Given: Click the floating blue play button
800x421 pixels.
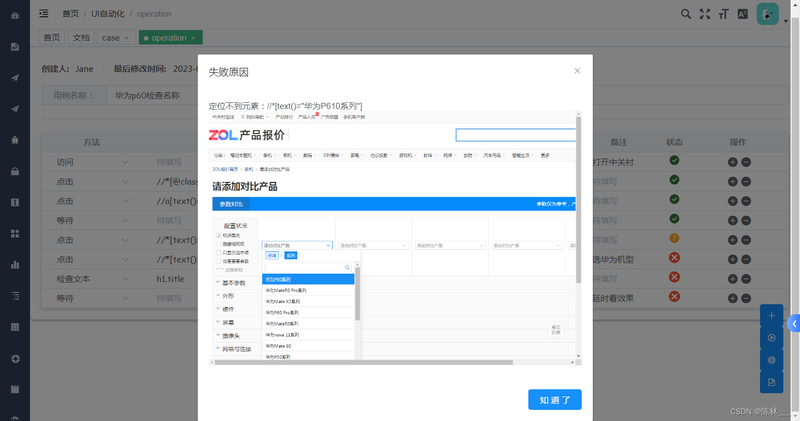Looking at the screenshot, I should [771, 338].
